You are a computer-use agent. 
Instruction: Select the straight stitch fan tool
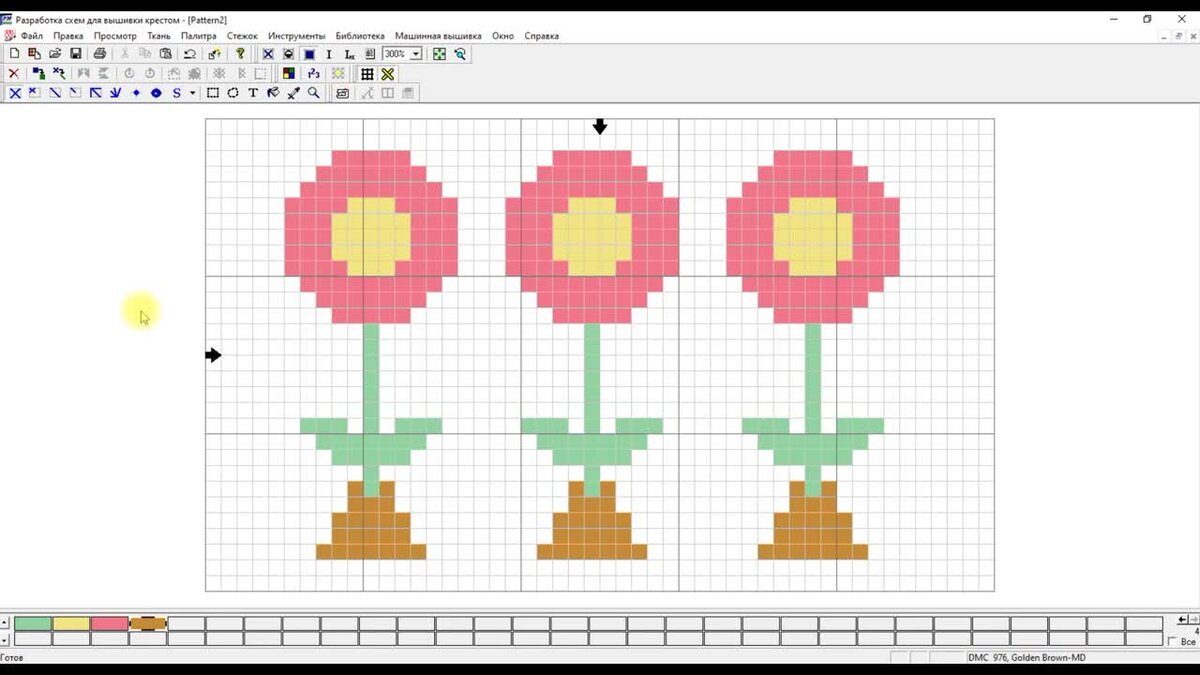[x=116, y=93]
